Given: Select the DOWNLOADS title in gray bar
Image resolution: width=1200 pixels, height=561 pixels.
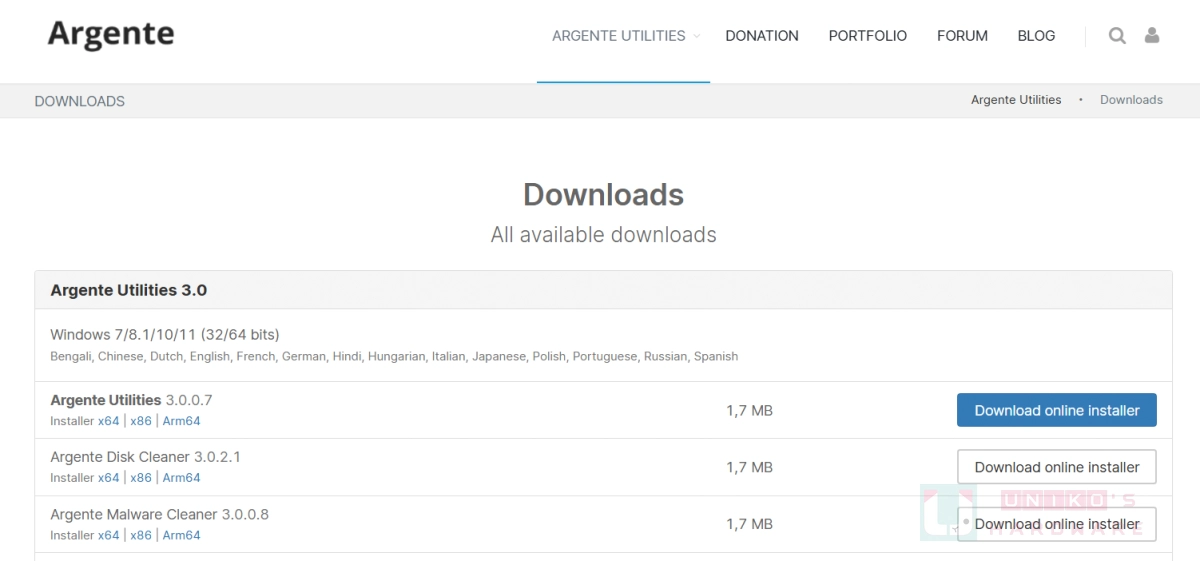Looking at the screenshot, I should pyautogui.click(x=79, y=101).
